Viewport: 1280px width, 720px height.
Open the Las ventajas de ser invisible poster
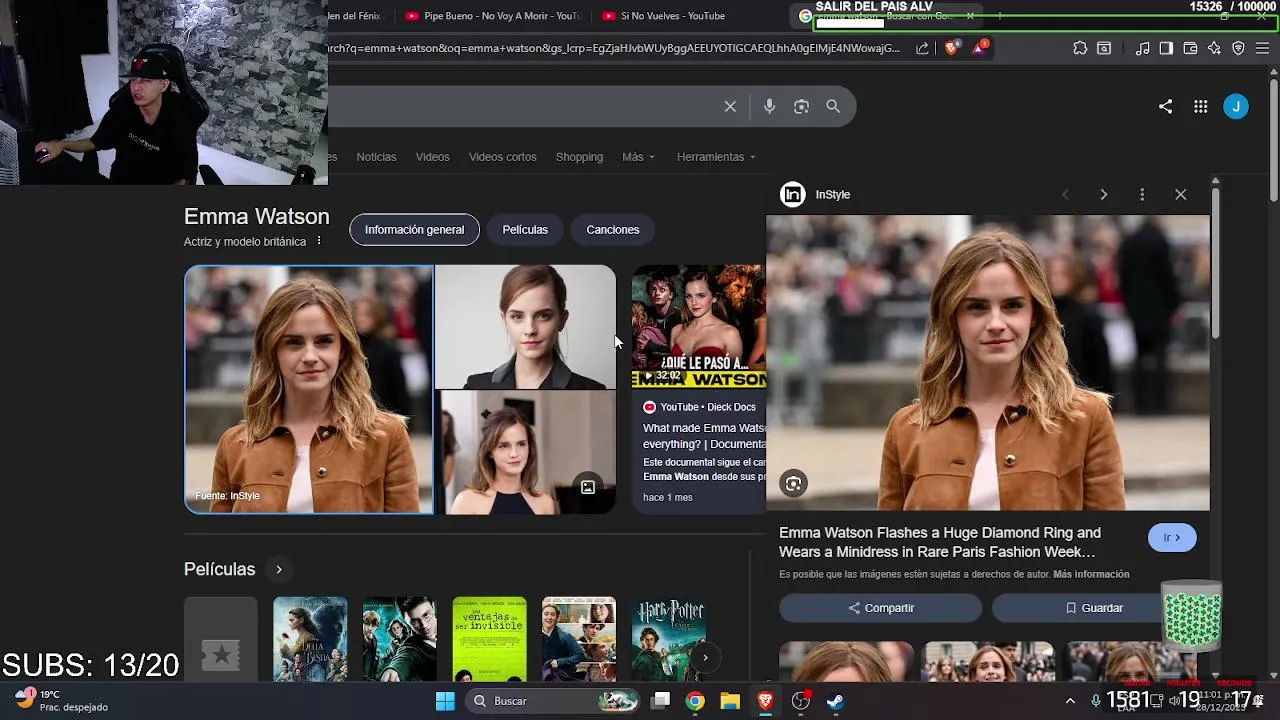click(x=489, y=640)
